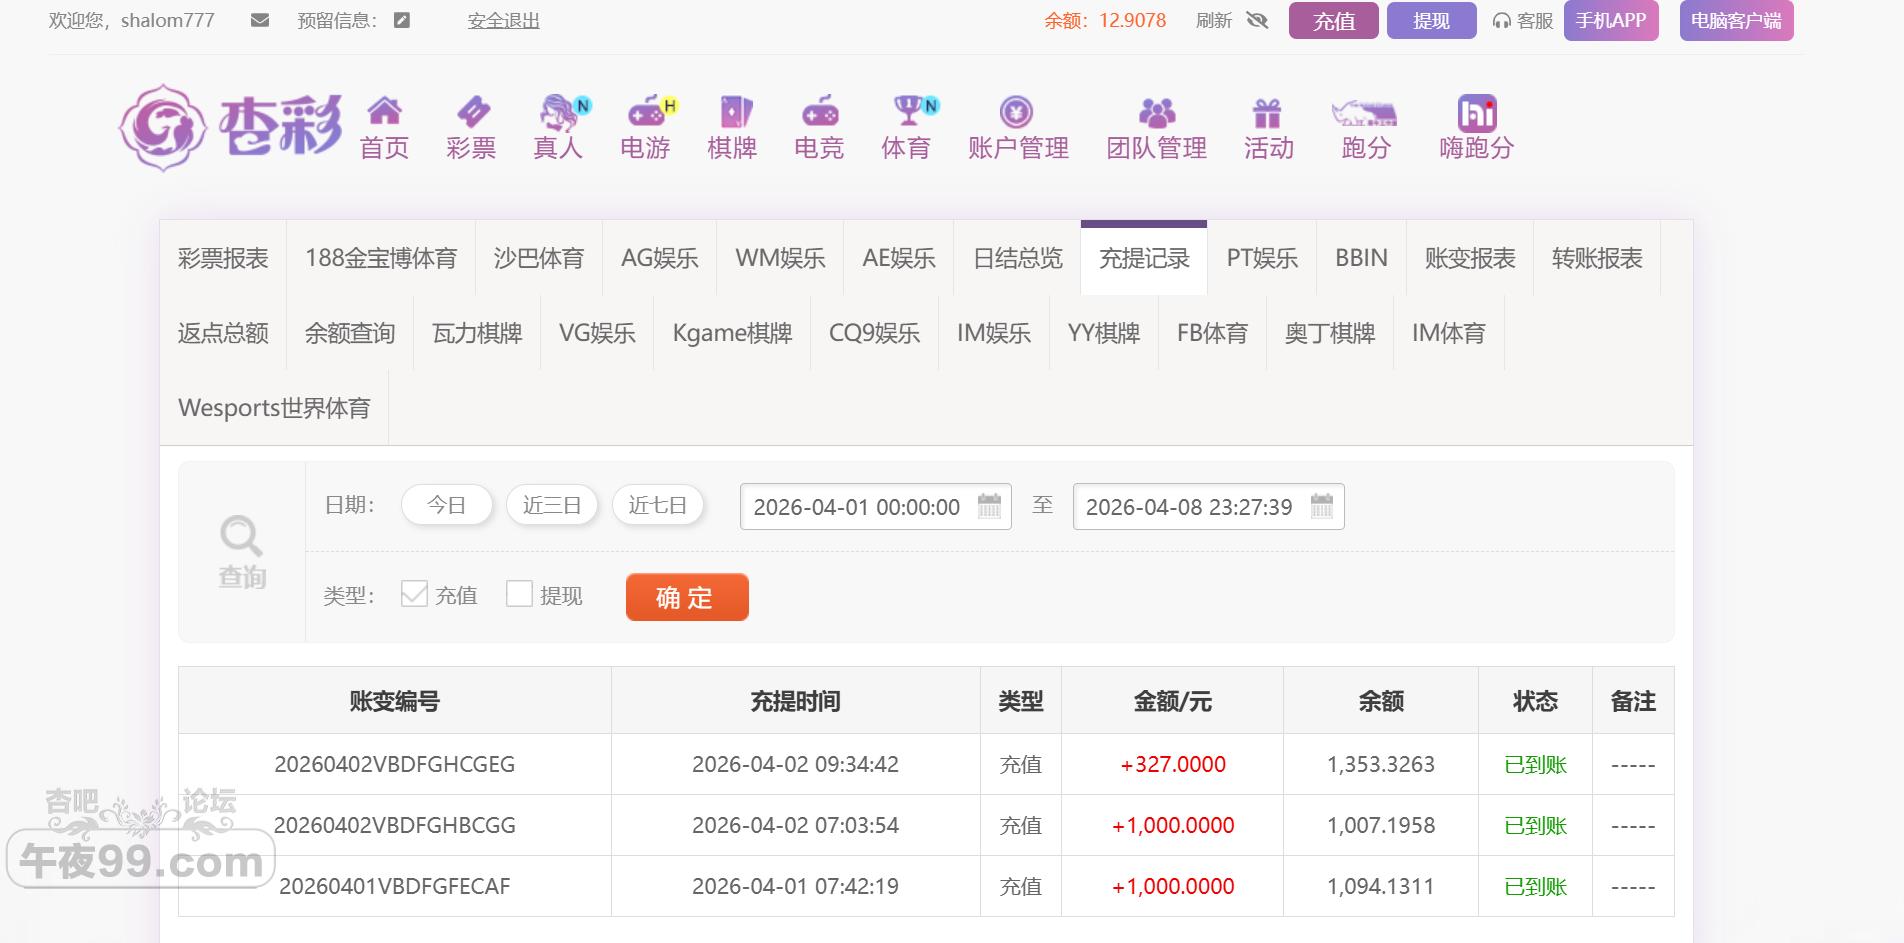Viewport: 1904px width, 943px height.
Task: Switch to the 余额查询 tab
Action: click(x=350, y=333)
